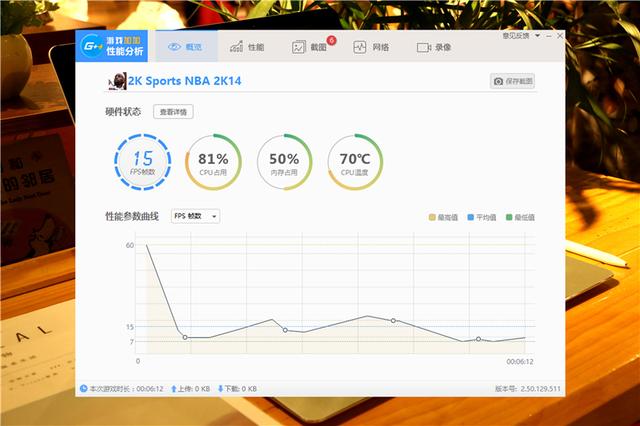Click the 本次游戏时长 00:06:12 status text
The width and height of the screenshot is (640, 426).
[126, 389]
